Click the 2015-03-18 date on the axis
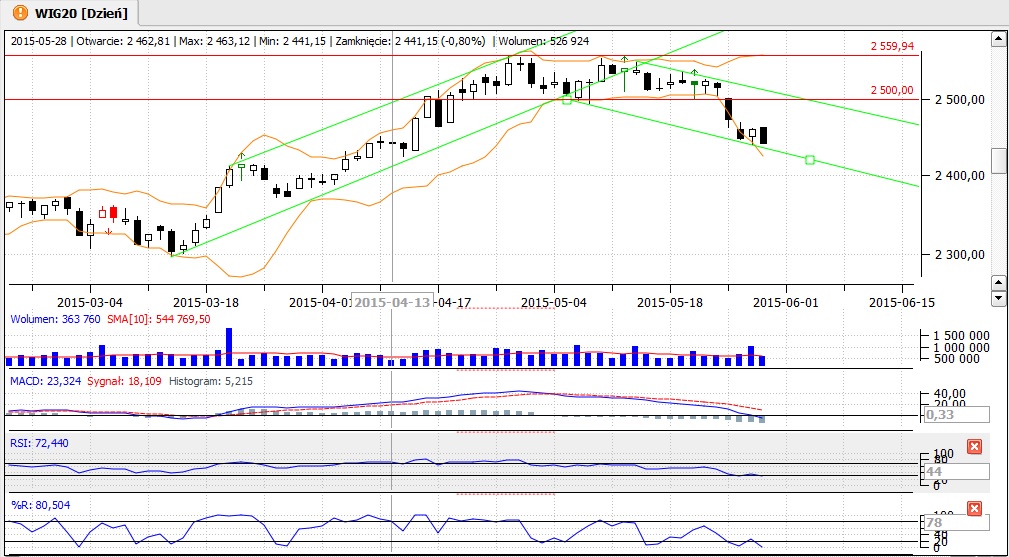 pos(206,302)
